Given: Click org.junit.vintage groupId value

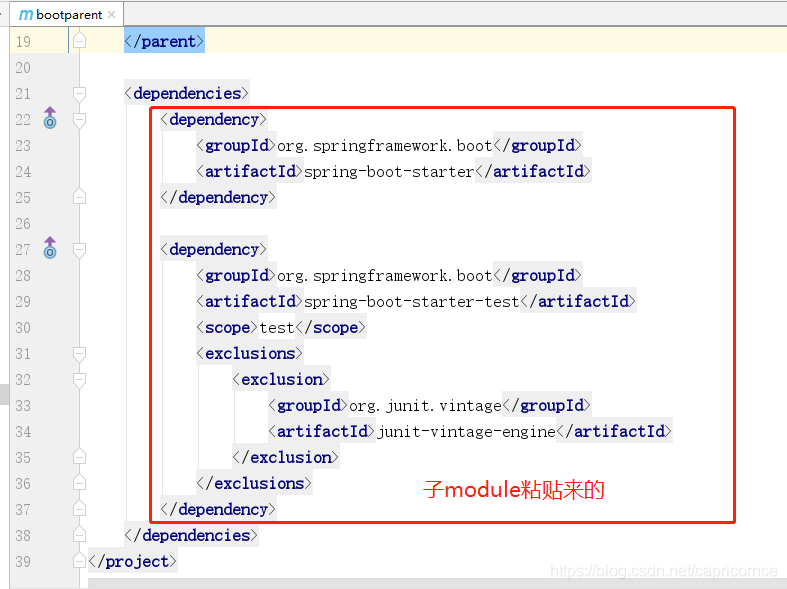Looking at the screenshot, I should (x=425, y=405).
